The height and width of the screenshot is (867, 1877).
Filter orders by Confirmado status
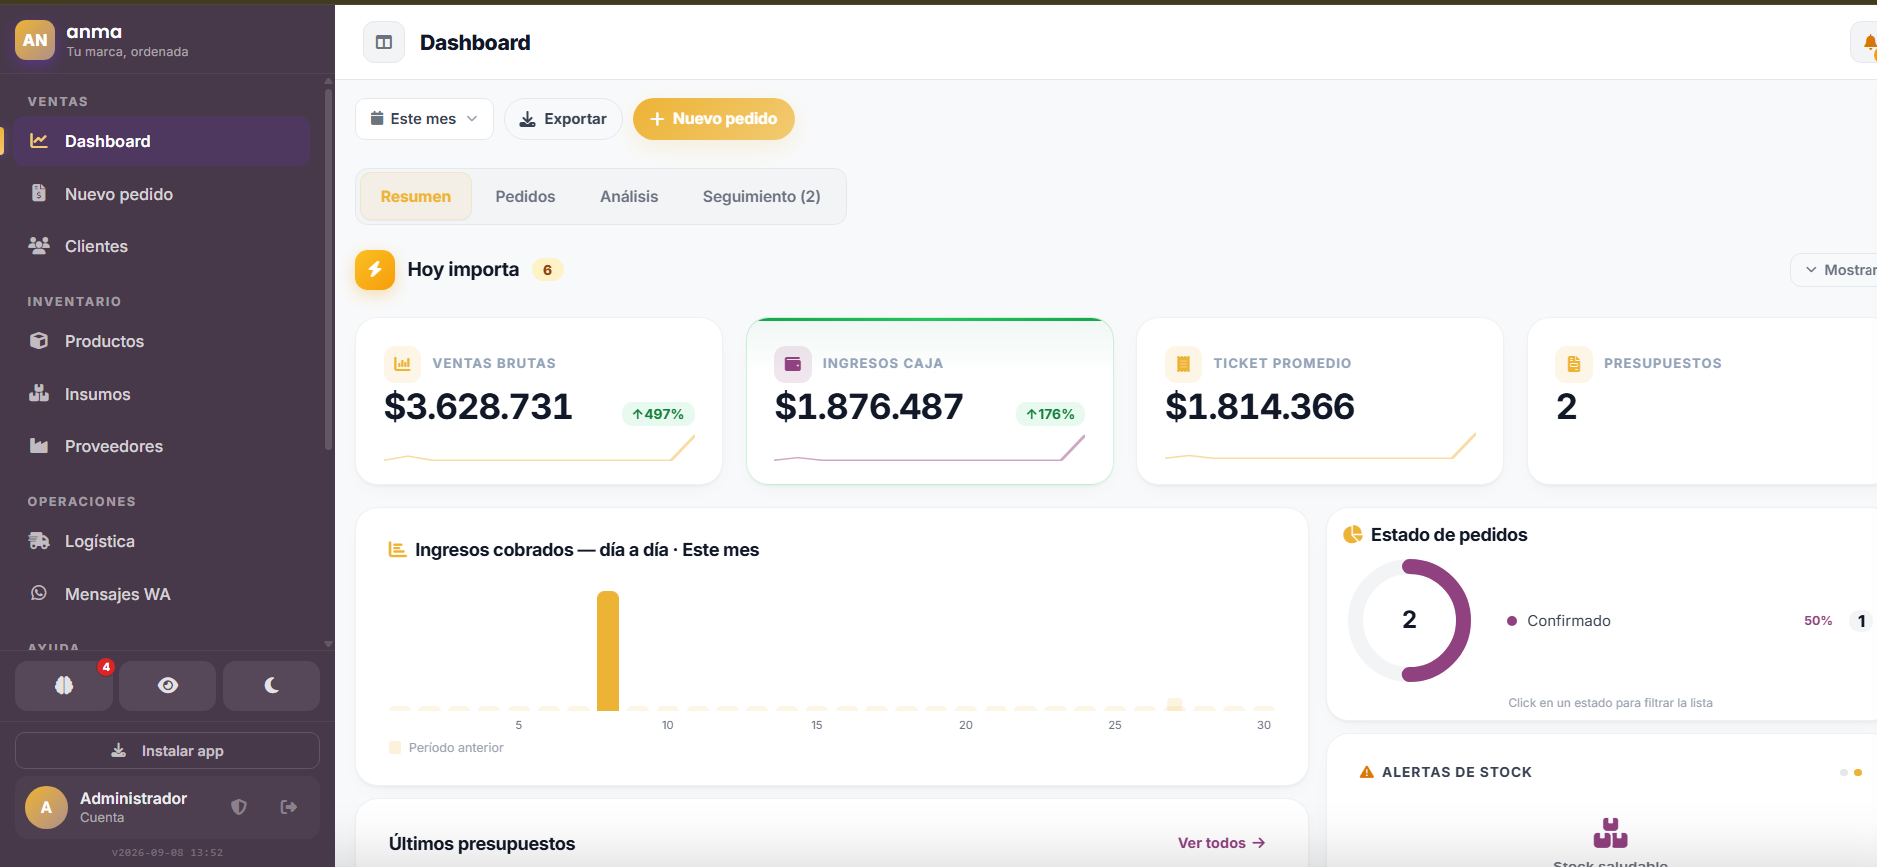pos(1690,621)
